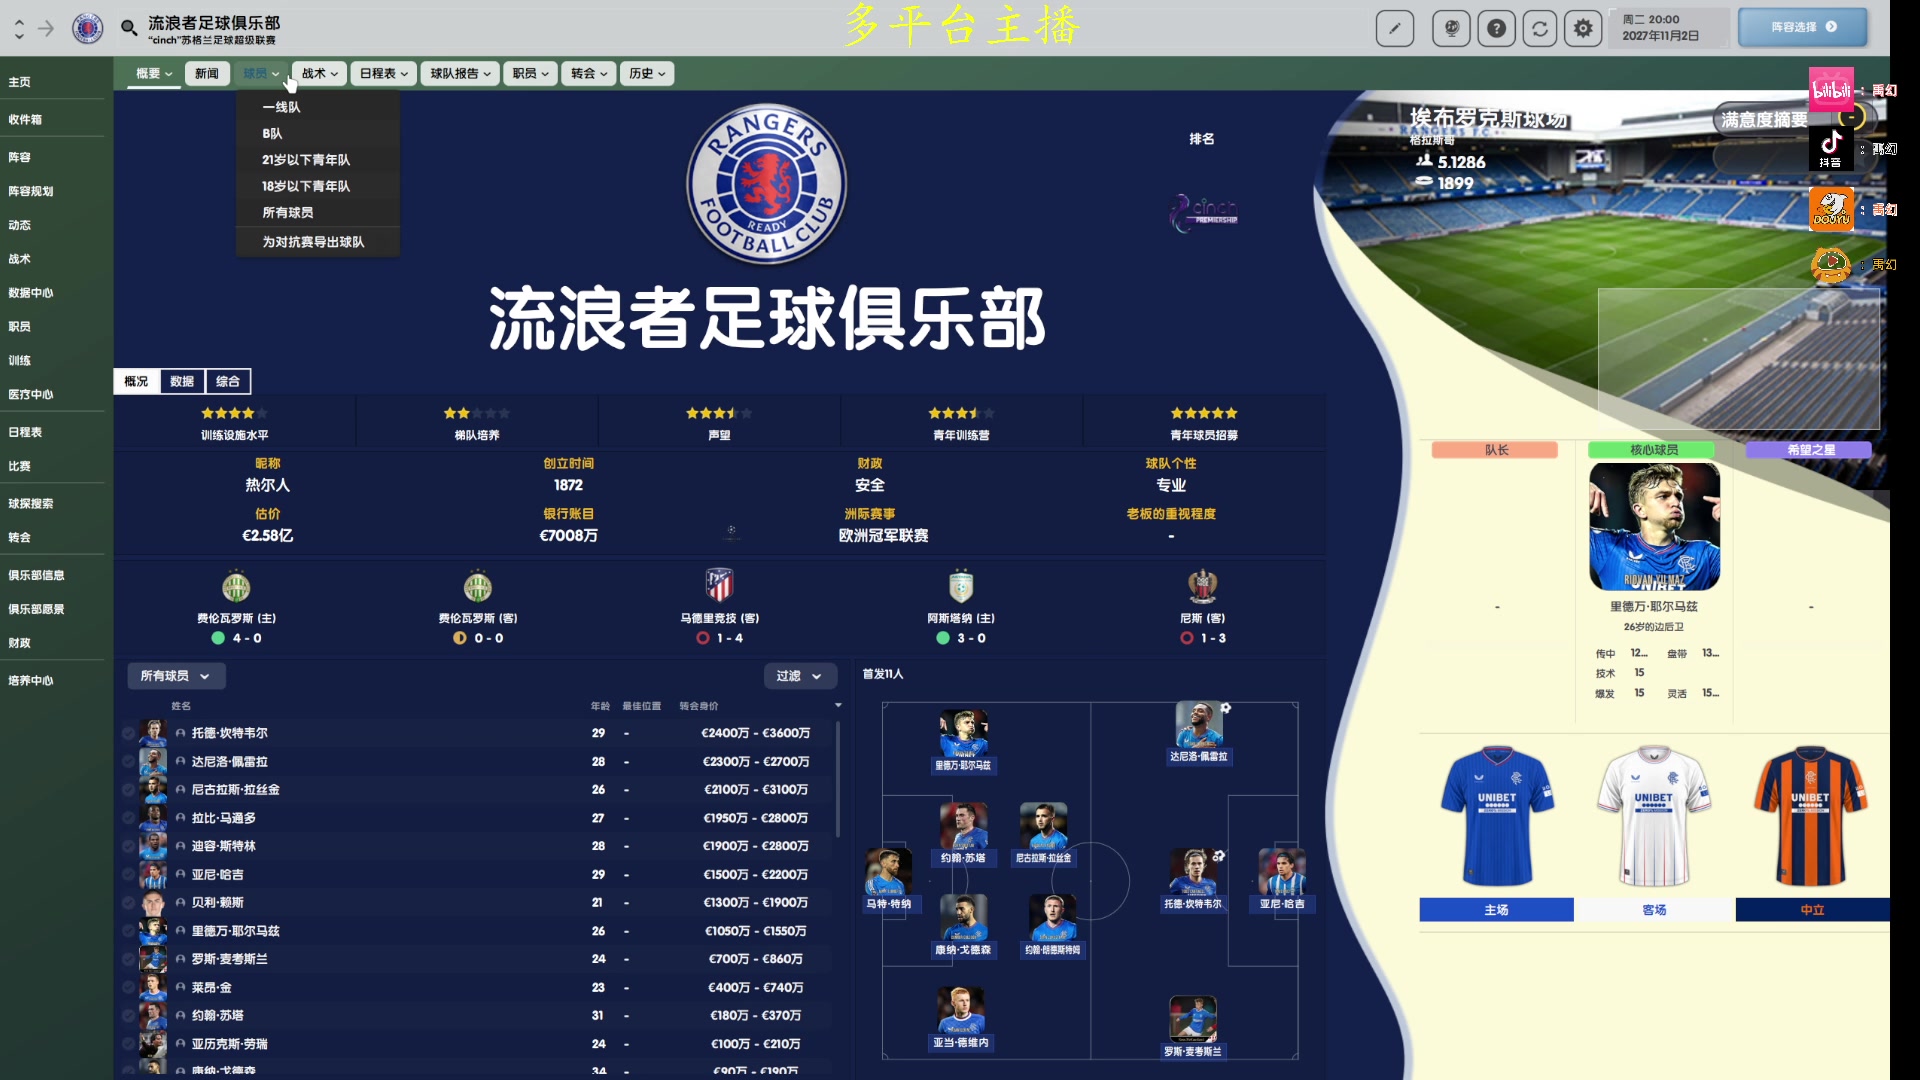
Task: Select 一线队 from the open 球员 menu
Action: click(x=283, y=106)
